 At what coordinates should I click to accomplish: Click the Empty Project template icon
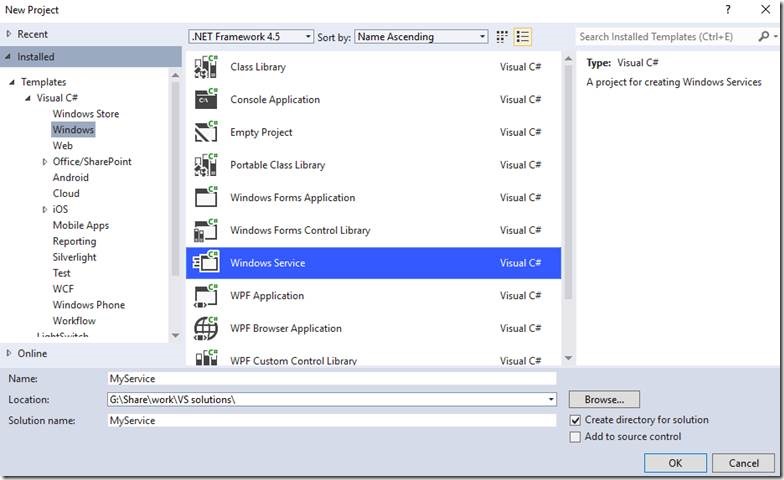tap(206, 132)
